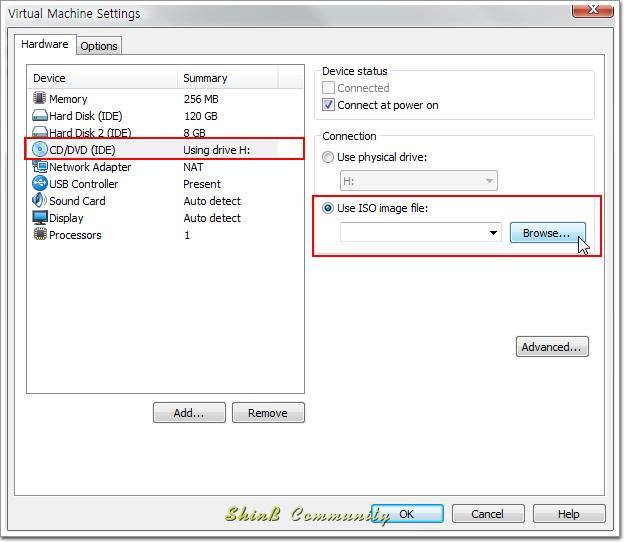Image resolution: width=624 pixels, height=542 pixels.
Task: Click Auto detect beside Display
Action: pos(212,218)
